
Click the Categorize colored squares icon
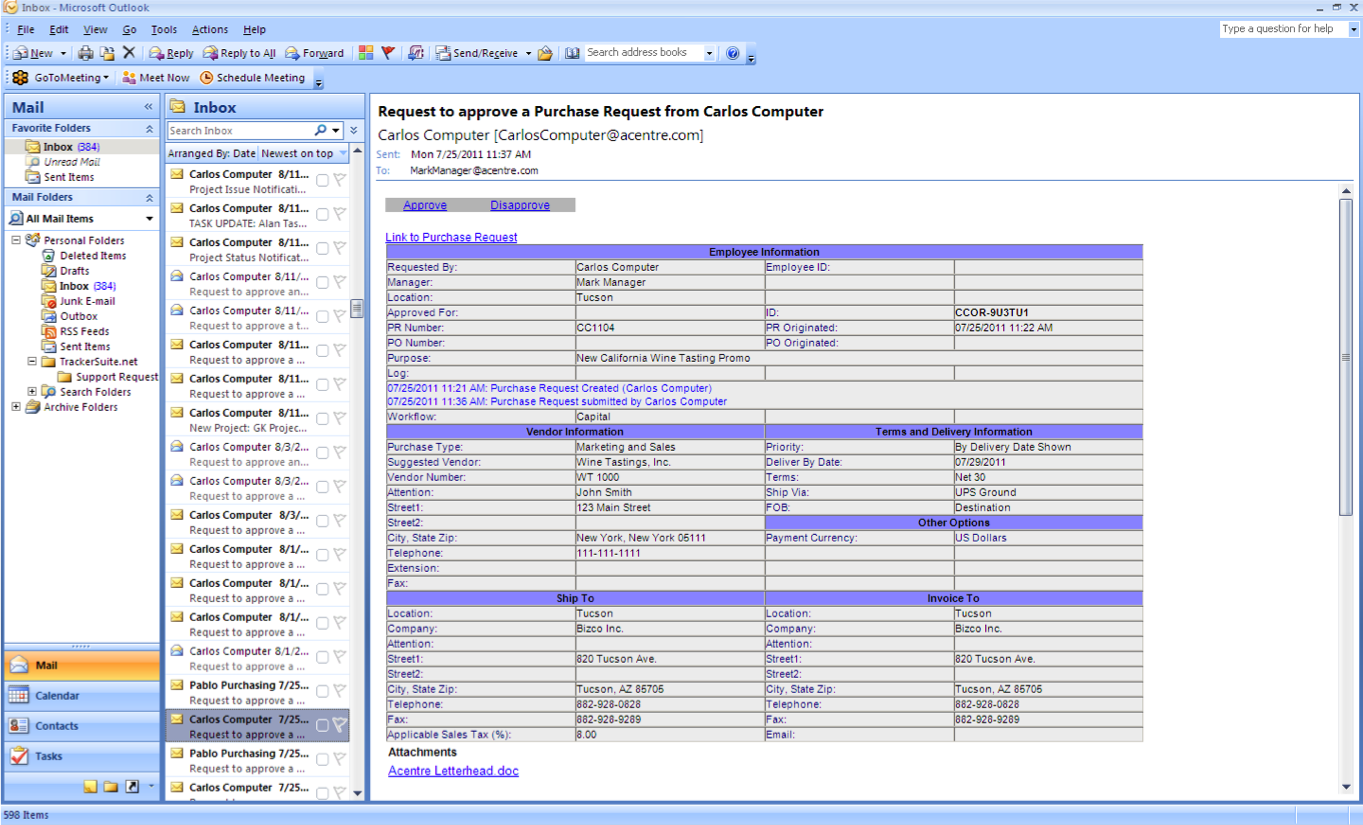point(366,53)
